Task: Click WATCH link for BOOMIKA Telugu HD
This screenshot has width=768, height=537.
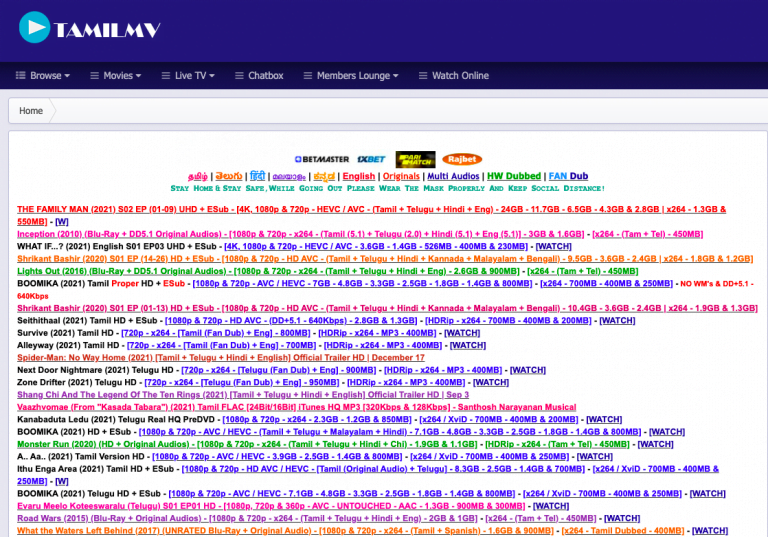Action: pyautogui.click(x=708, y=493)
